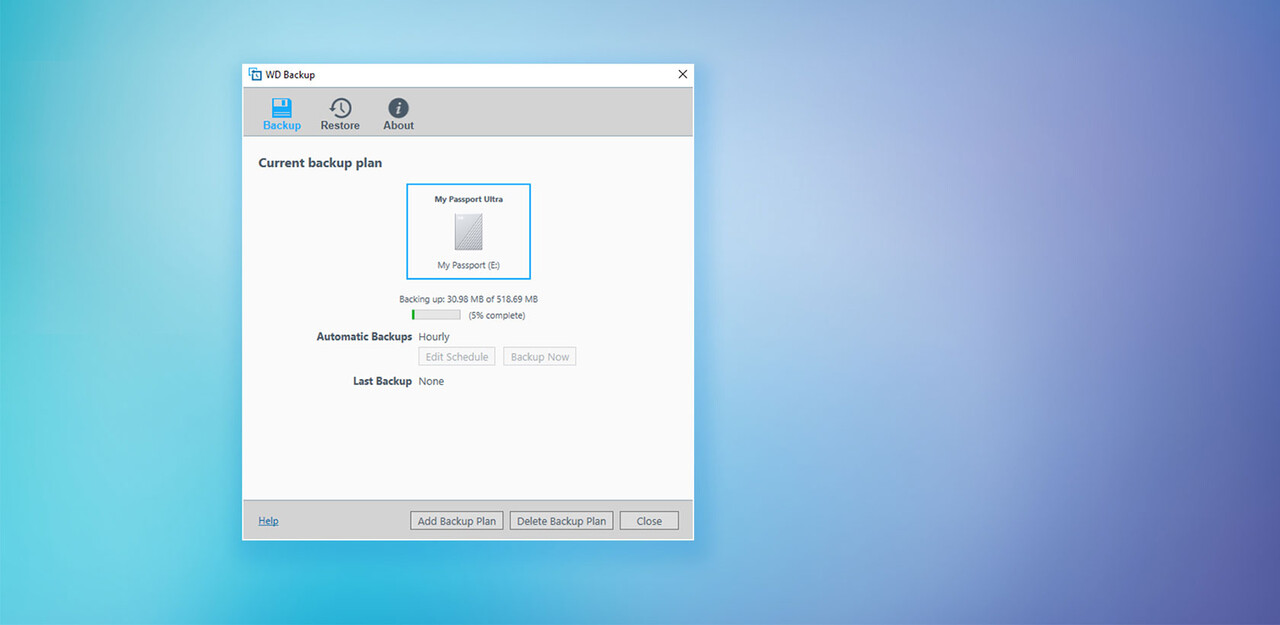Click the Add Backup Plan button
The height and width of the screenshot is (625, 1280).
[456, 521]
